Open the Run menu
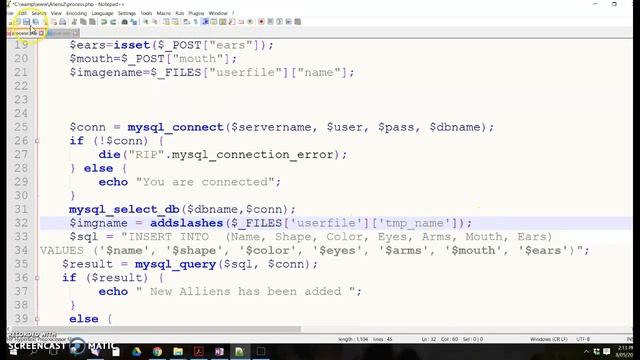This screenshot has width=640, height=360. coord(180,13)
